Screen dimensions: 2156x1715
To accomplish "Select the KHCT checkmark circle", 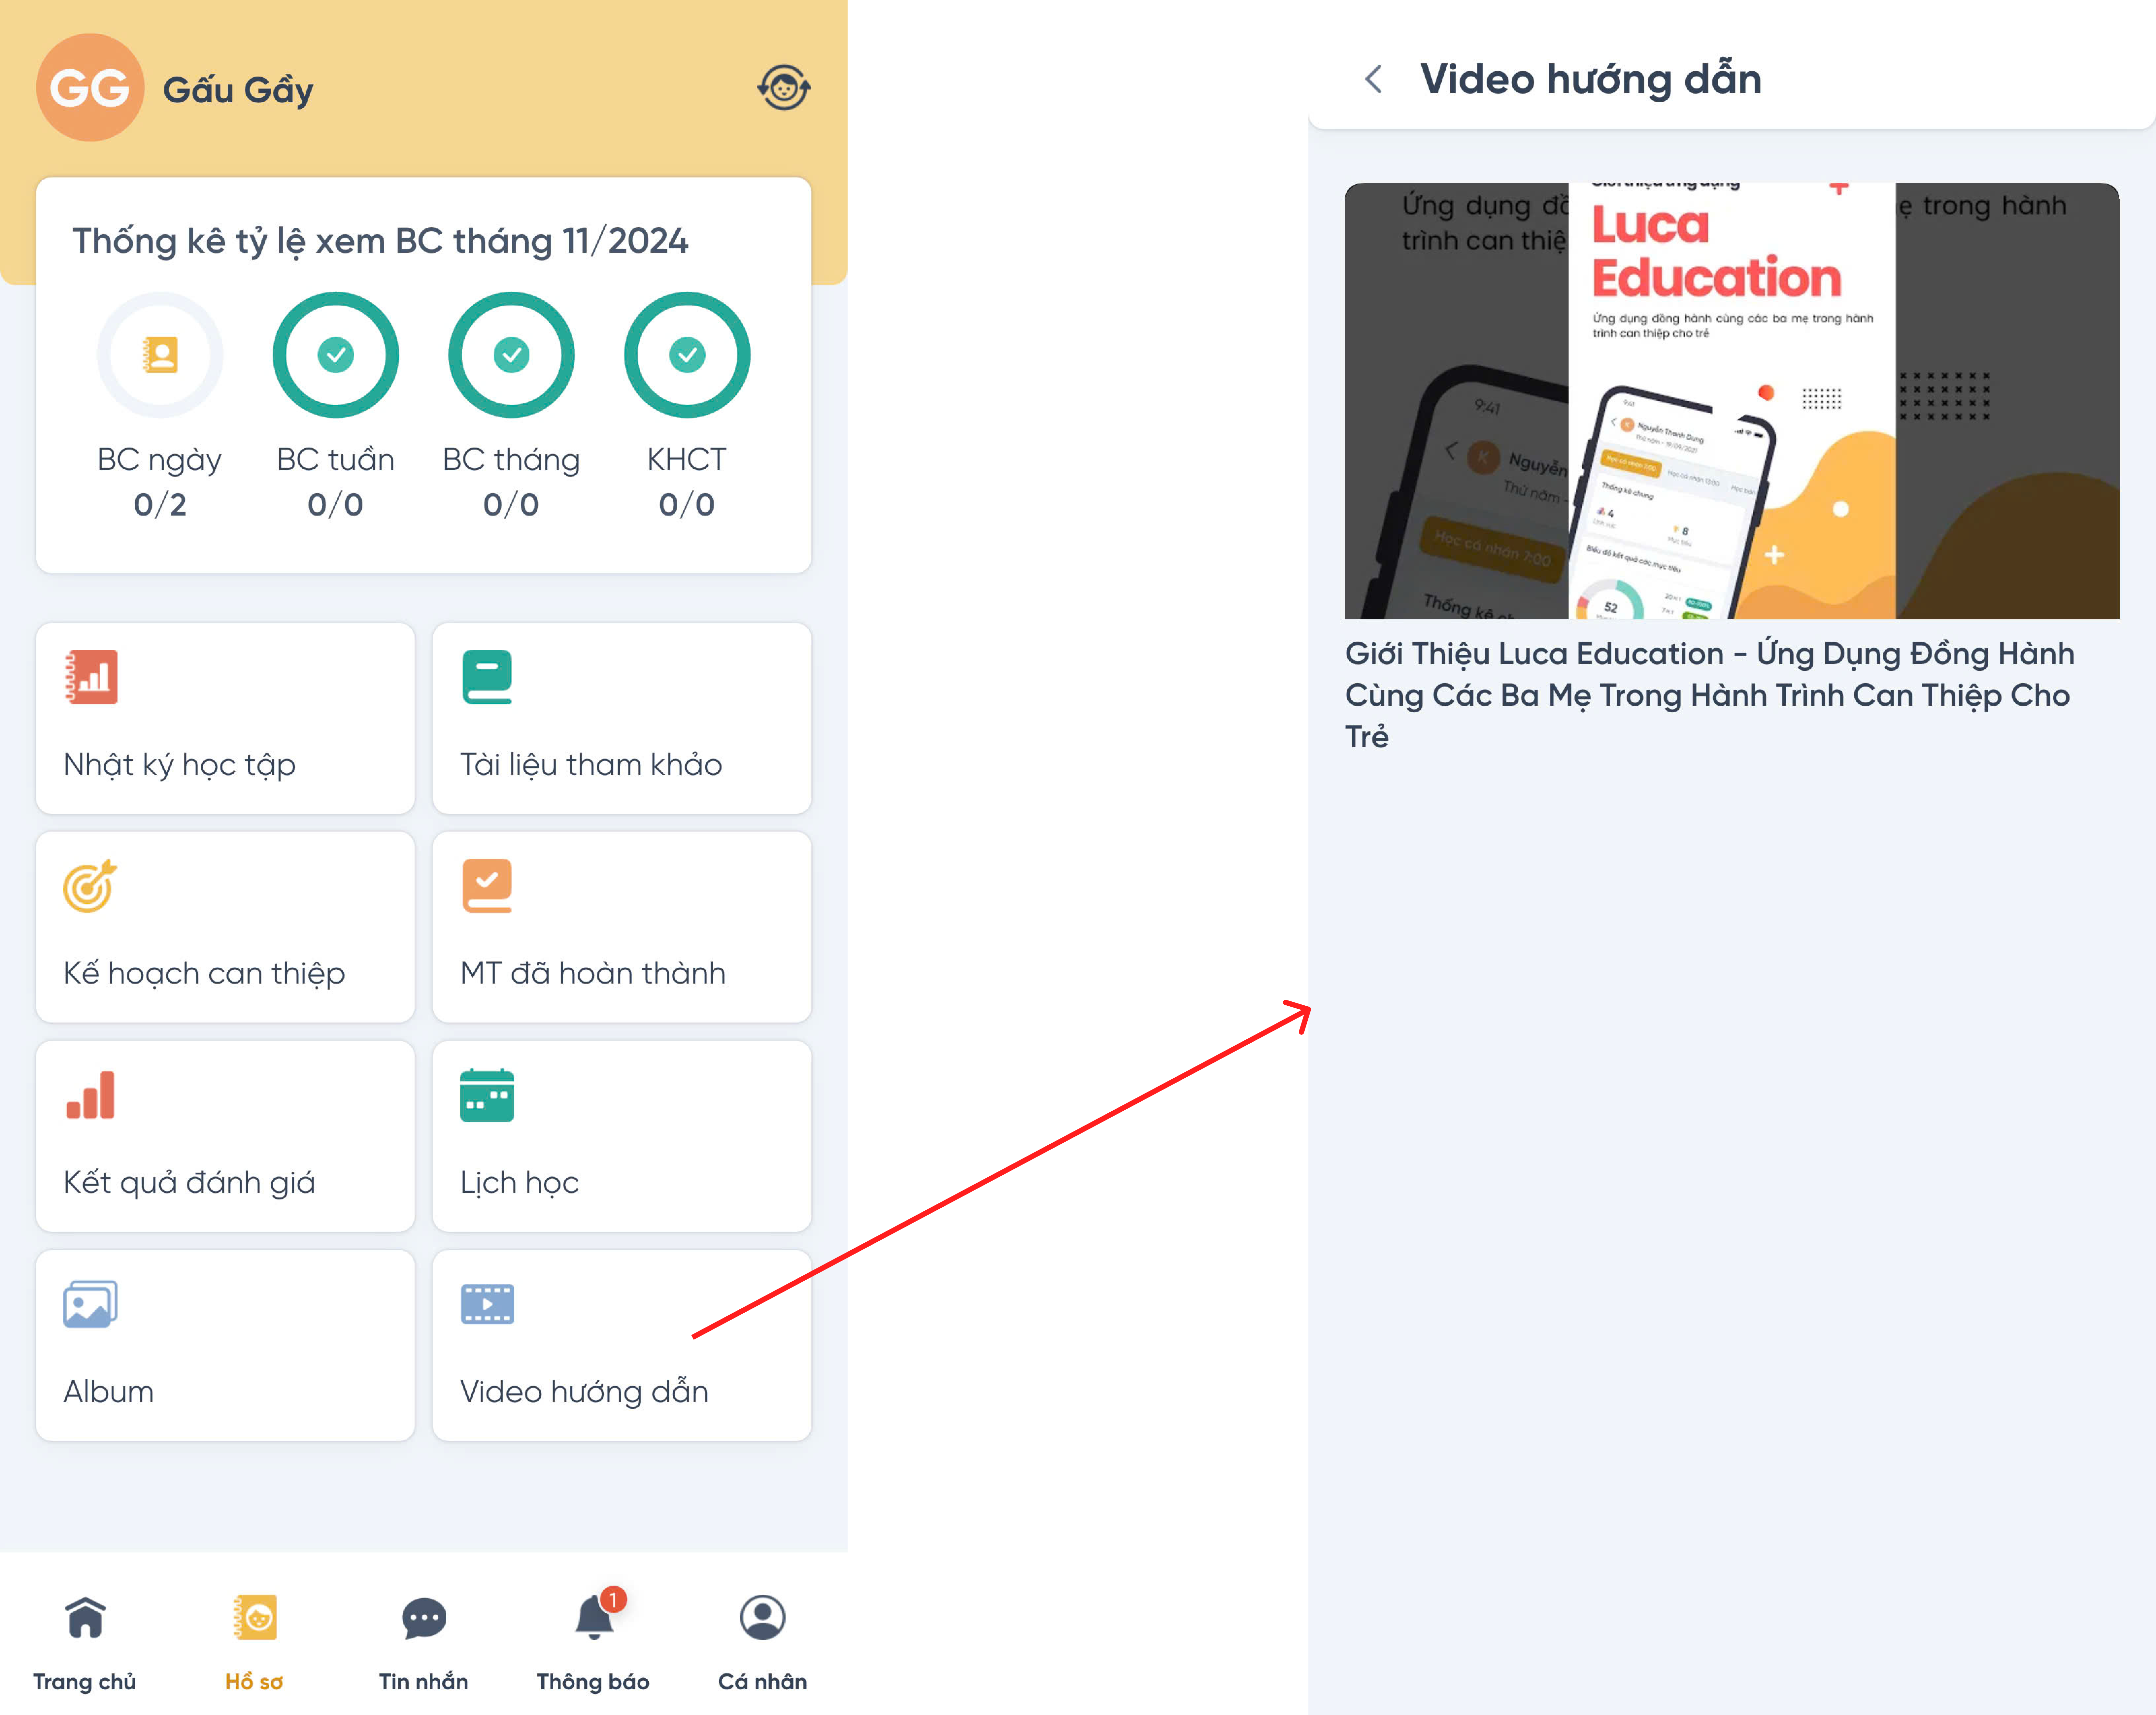I will pos(687,355).
